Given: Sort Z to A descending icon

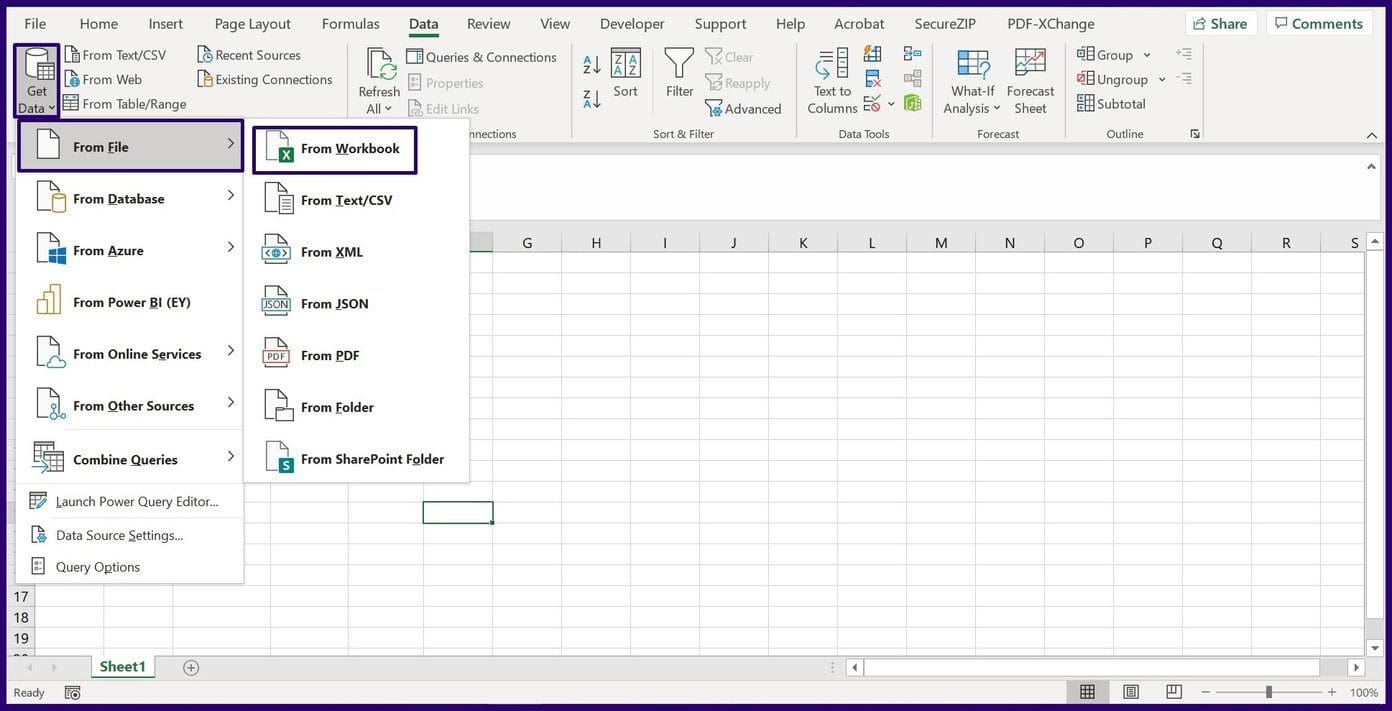Looking at the screenshot, I should pos(592,98).
